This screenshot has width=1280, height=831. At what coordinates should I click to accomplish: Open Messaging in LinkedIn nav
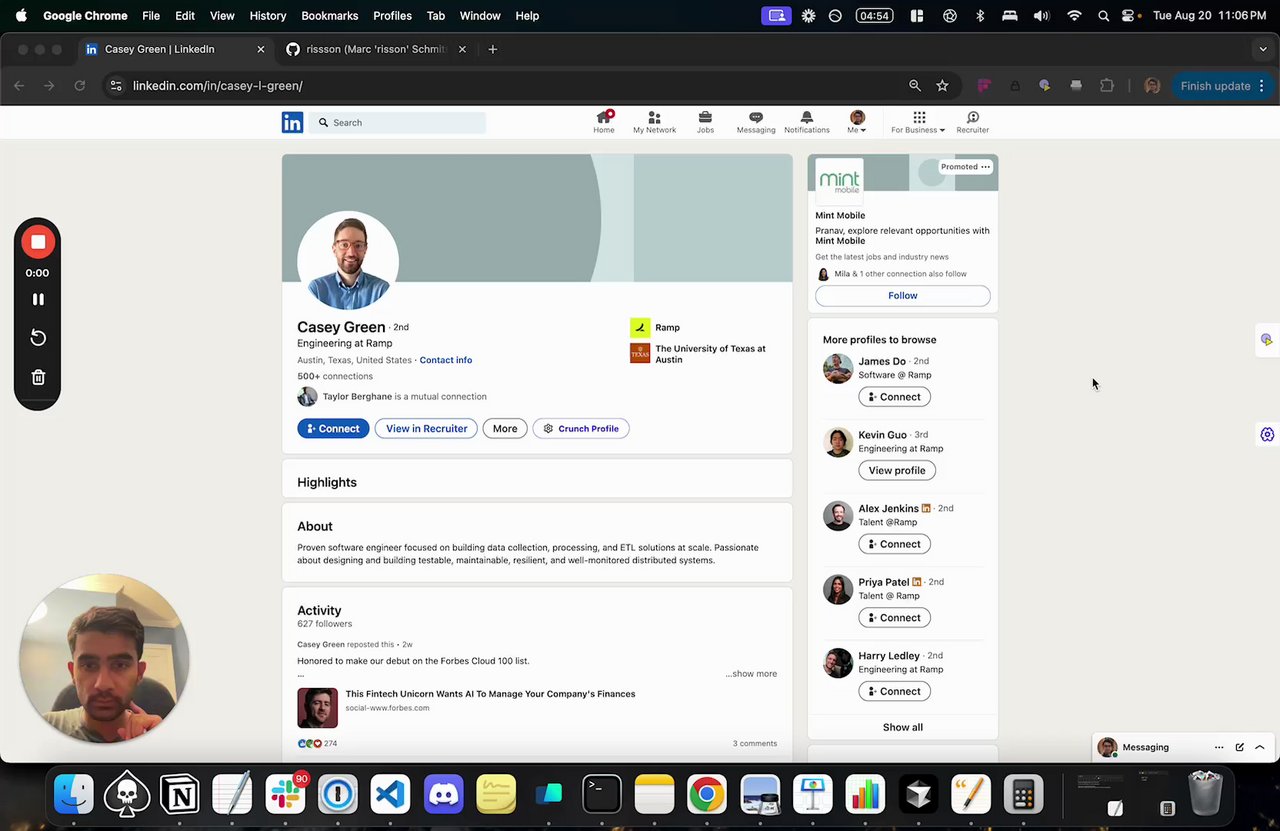(x=756, y=122)
